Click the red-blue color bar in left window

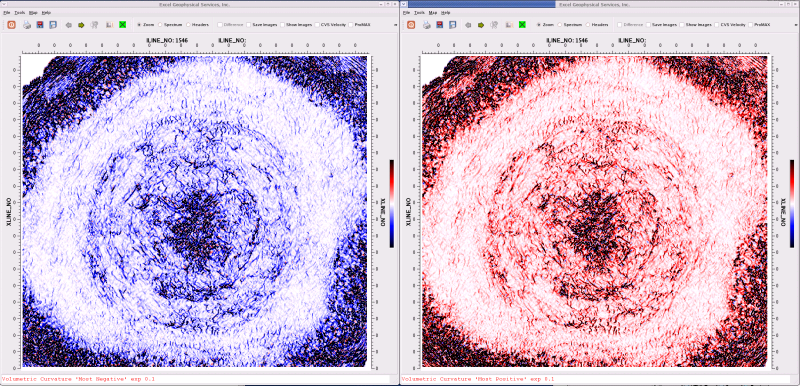[392, 204]
